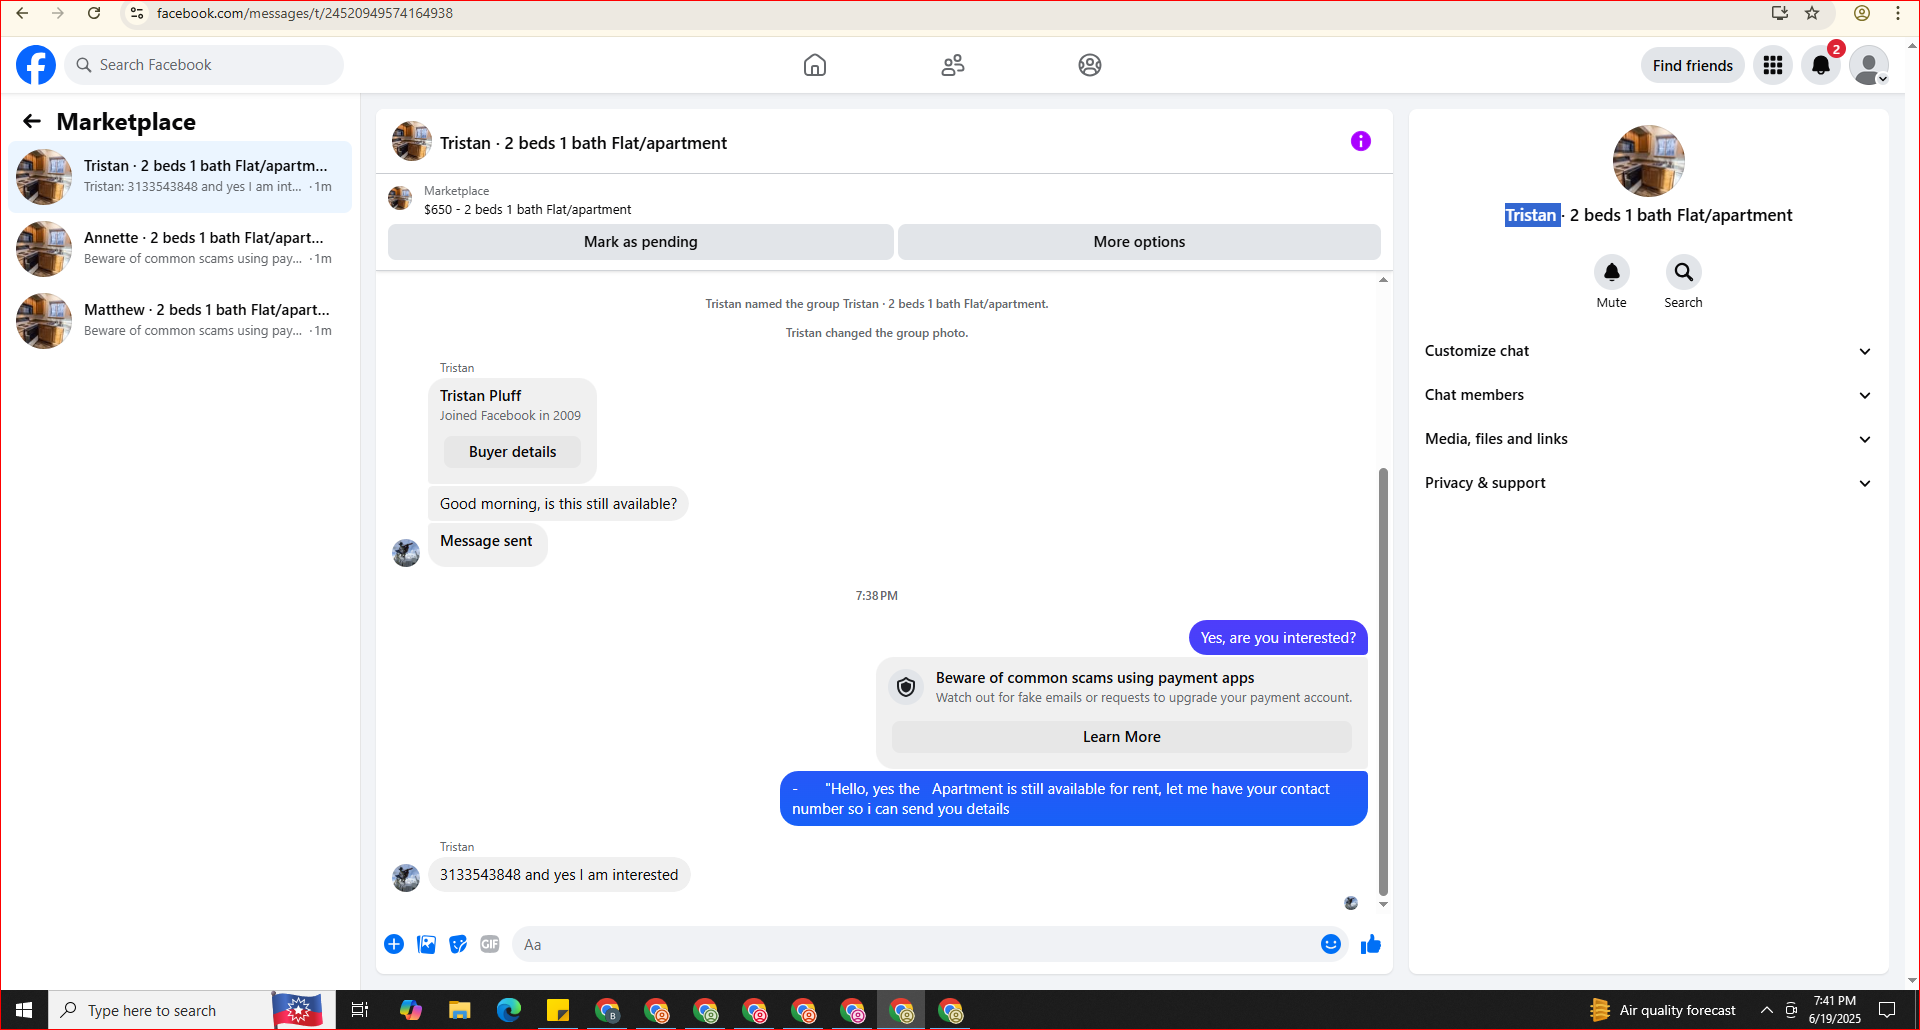Click Learn More about payment scams

coord(1121,737)
